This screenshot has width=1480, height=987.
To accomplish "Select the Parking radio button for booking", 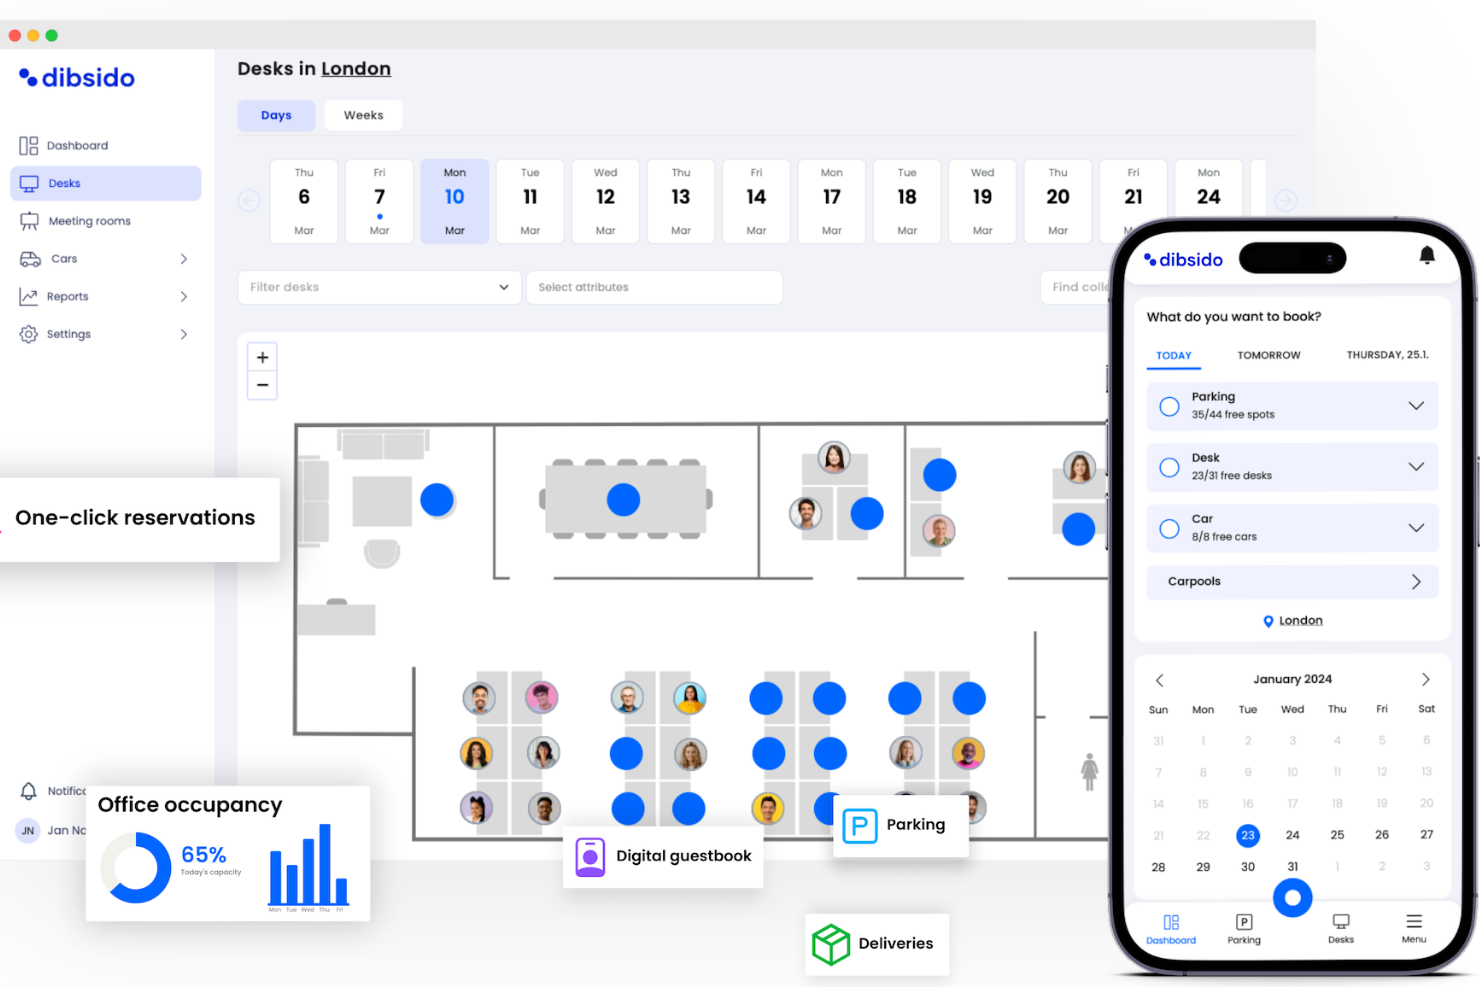I will pos(1169,405).
